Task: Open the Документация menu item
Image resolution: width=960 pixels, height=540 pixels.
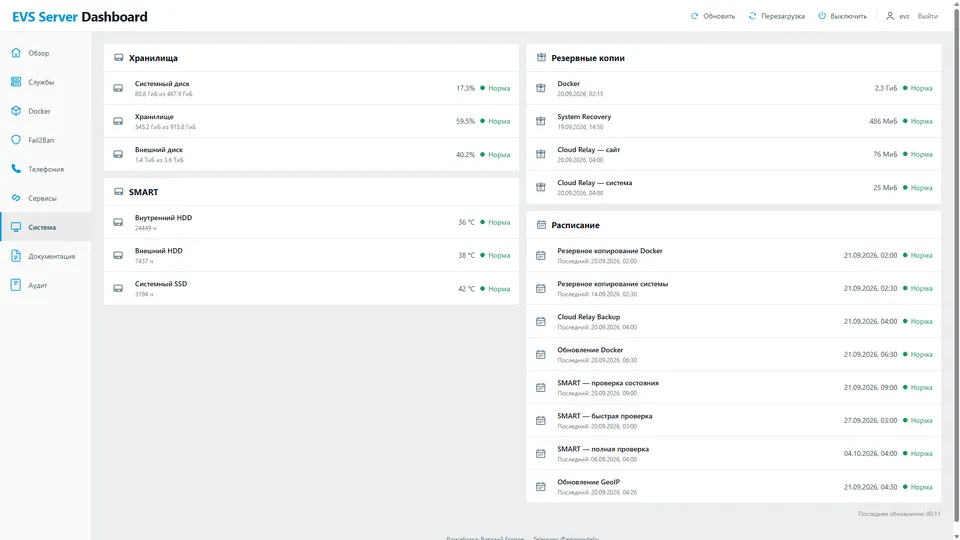Action: (46, 256)
